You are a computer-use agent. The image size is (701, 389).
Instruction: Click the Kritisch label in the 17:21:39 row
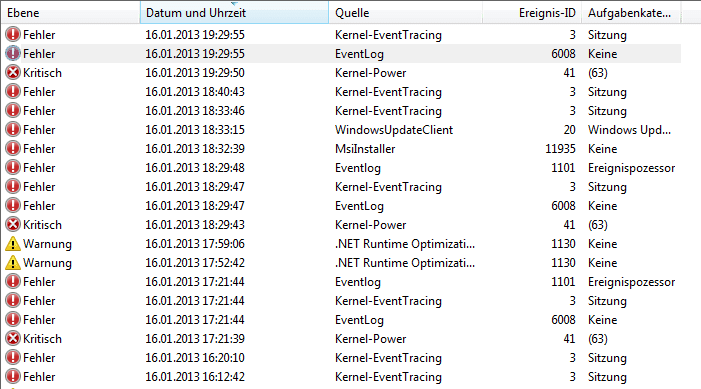42,338
